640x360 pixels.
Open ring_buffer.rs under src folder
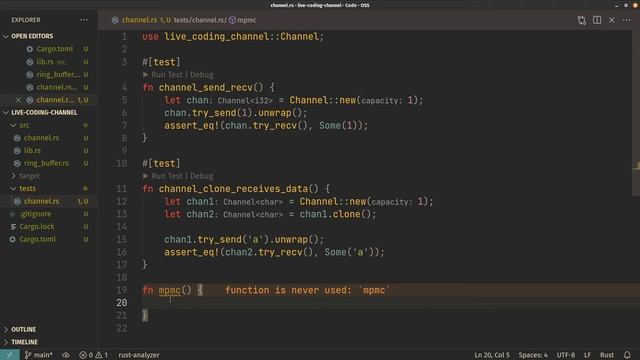point(46,163)
